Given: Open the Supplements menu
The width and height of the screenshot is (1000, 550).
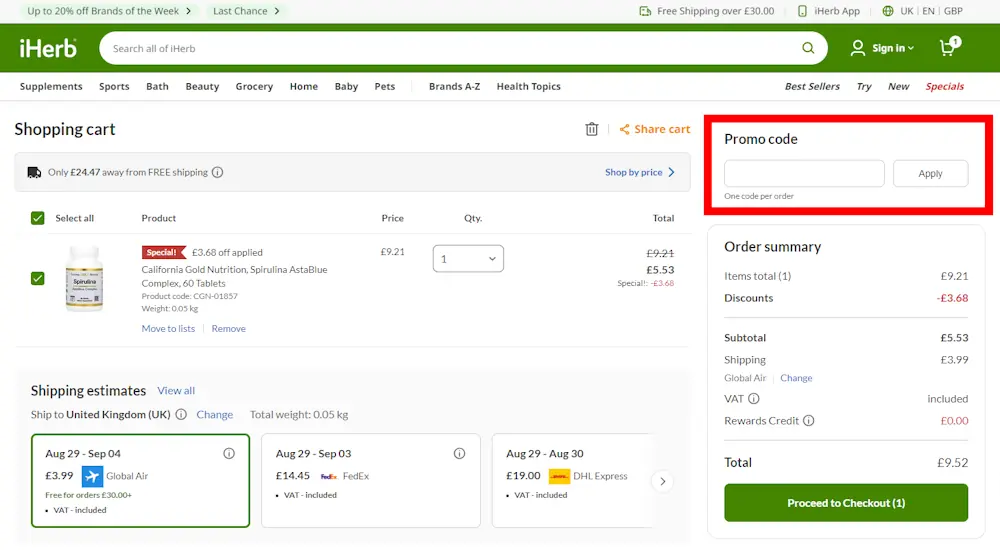Looking at the screenshot, I should click(51, 86).
